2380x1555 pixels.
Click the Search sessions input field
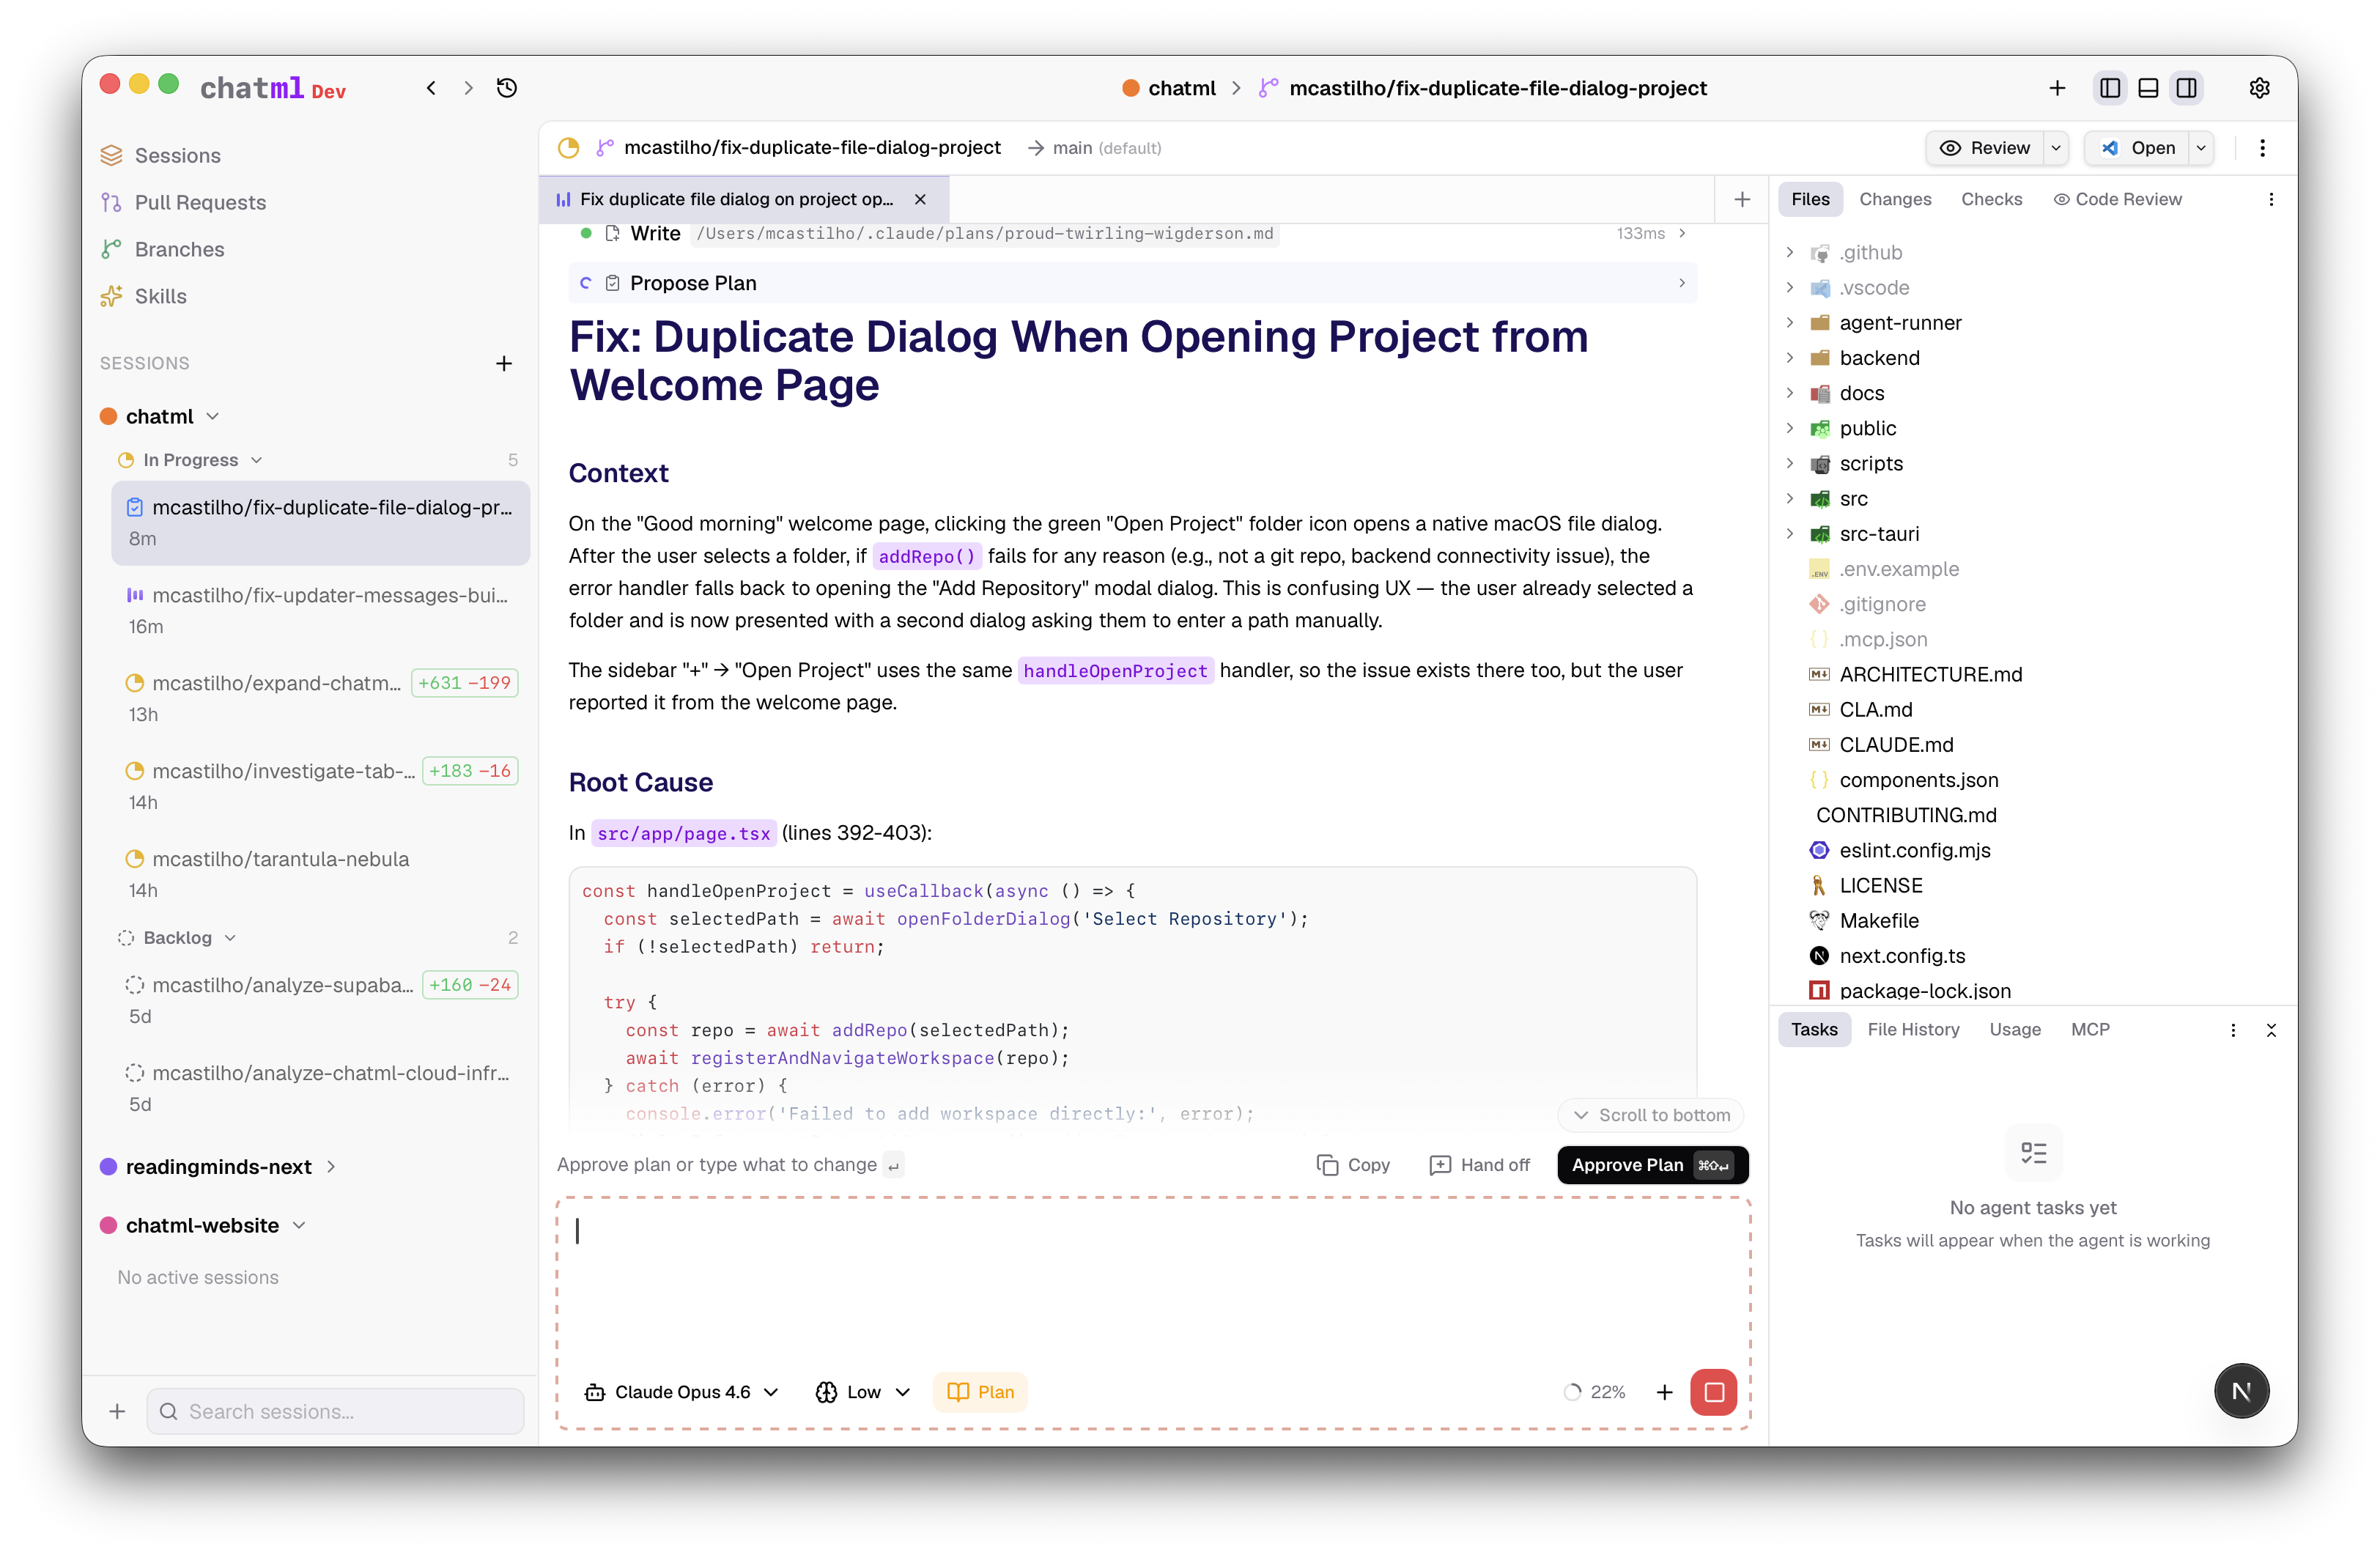(x=335, y=1411)
